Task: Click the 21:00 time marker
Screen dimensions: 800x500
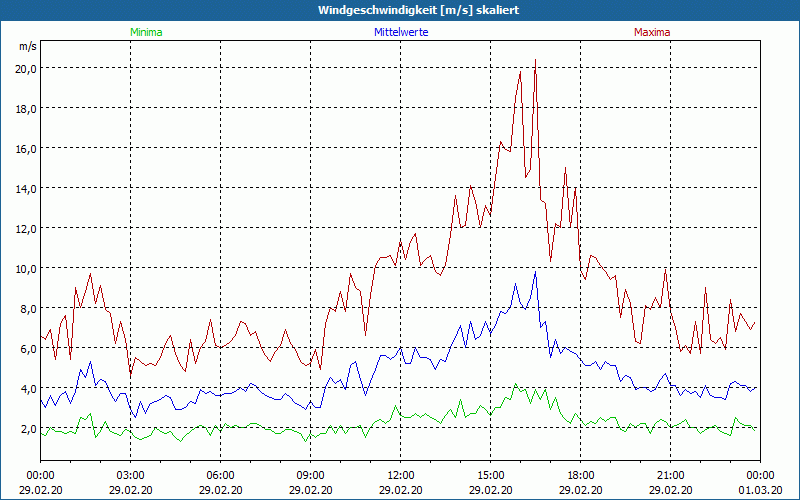Action: pos(670,475)
